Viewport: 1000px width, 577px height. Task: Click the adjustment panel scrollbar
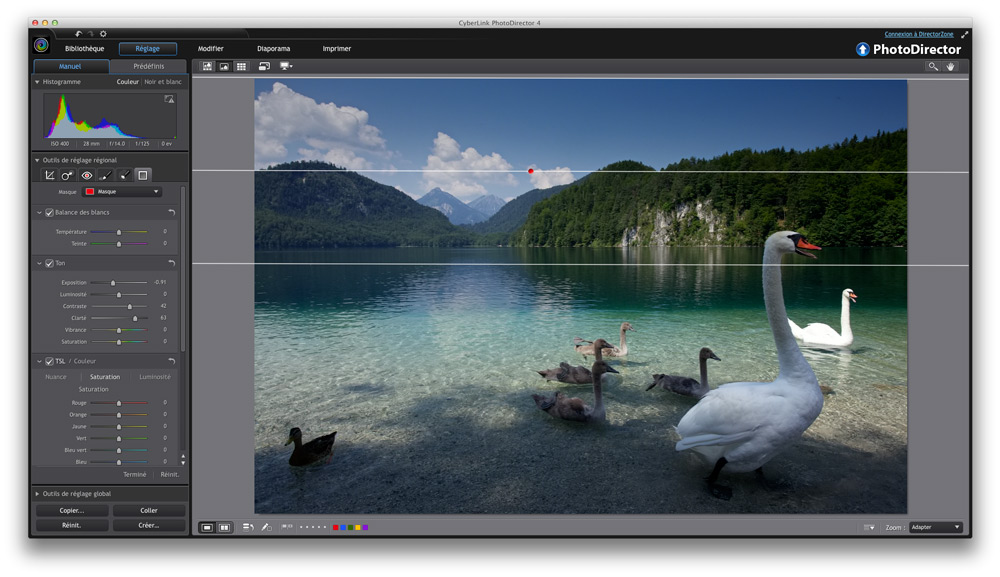183,268
